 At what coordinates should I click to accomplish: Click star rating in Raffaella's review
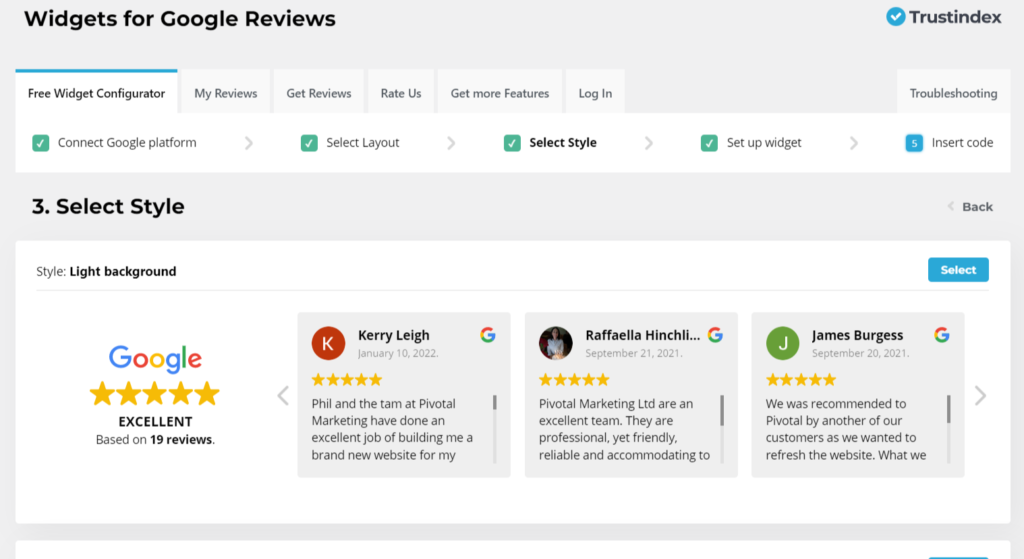coord(574,379)
